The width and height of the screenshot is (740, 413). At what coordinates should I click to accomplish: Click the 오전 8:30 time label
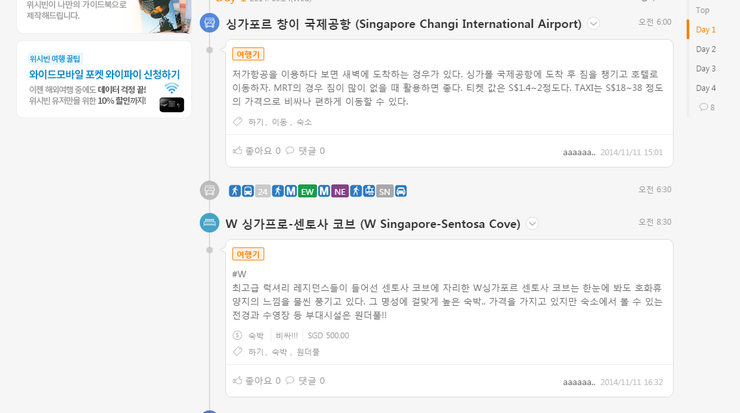point(655,222)
